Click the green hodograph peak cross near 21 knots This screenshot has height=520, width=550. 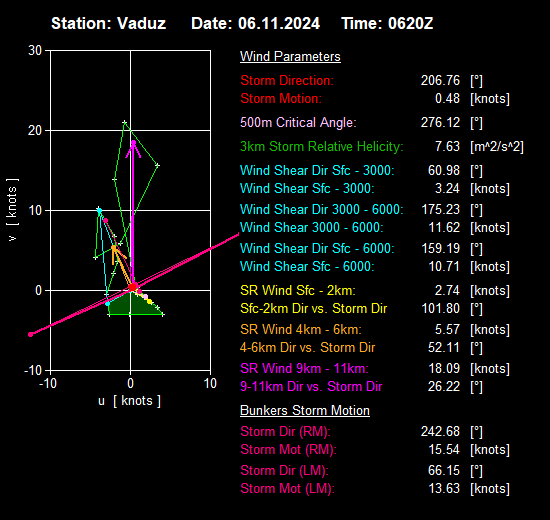tap(125, 122)
